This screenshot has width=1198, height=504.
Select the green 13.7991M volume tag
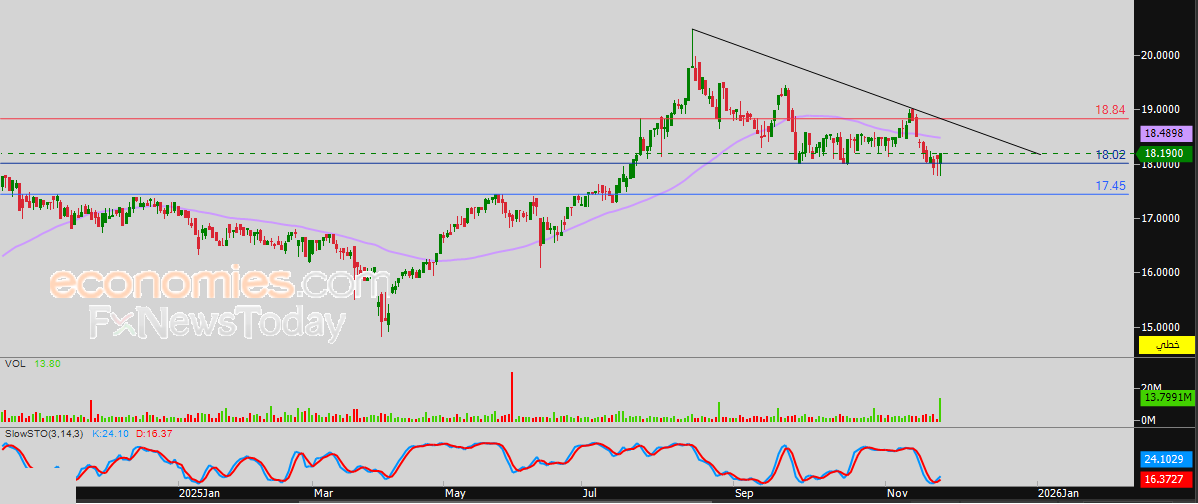[x=1166, y=397]
